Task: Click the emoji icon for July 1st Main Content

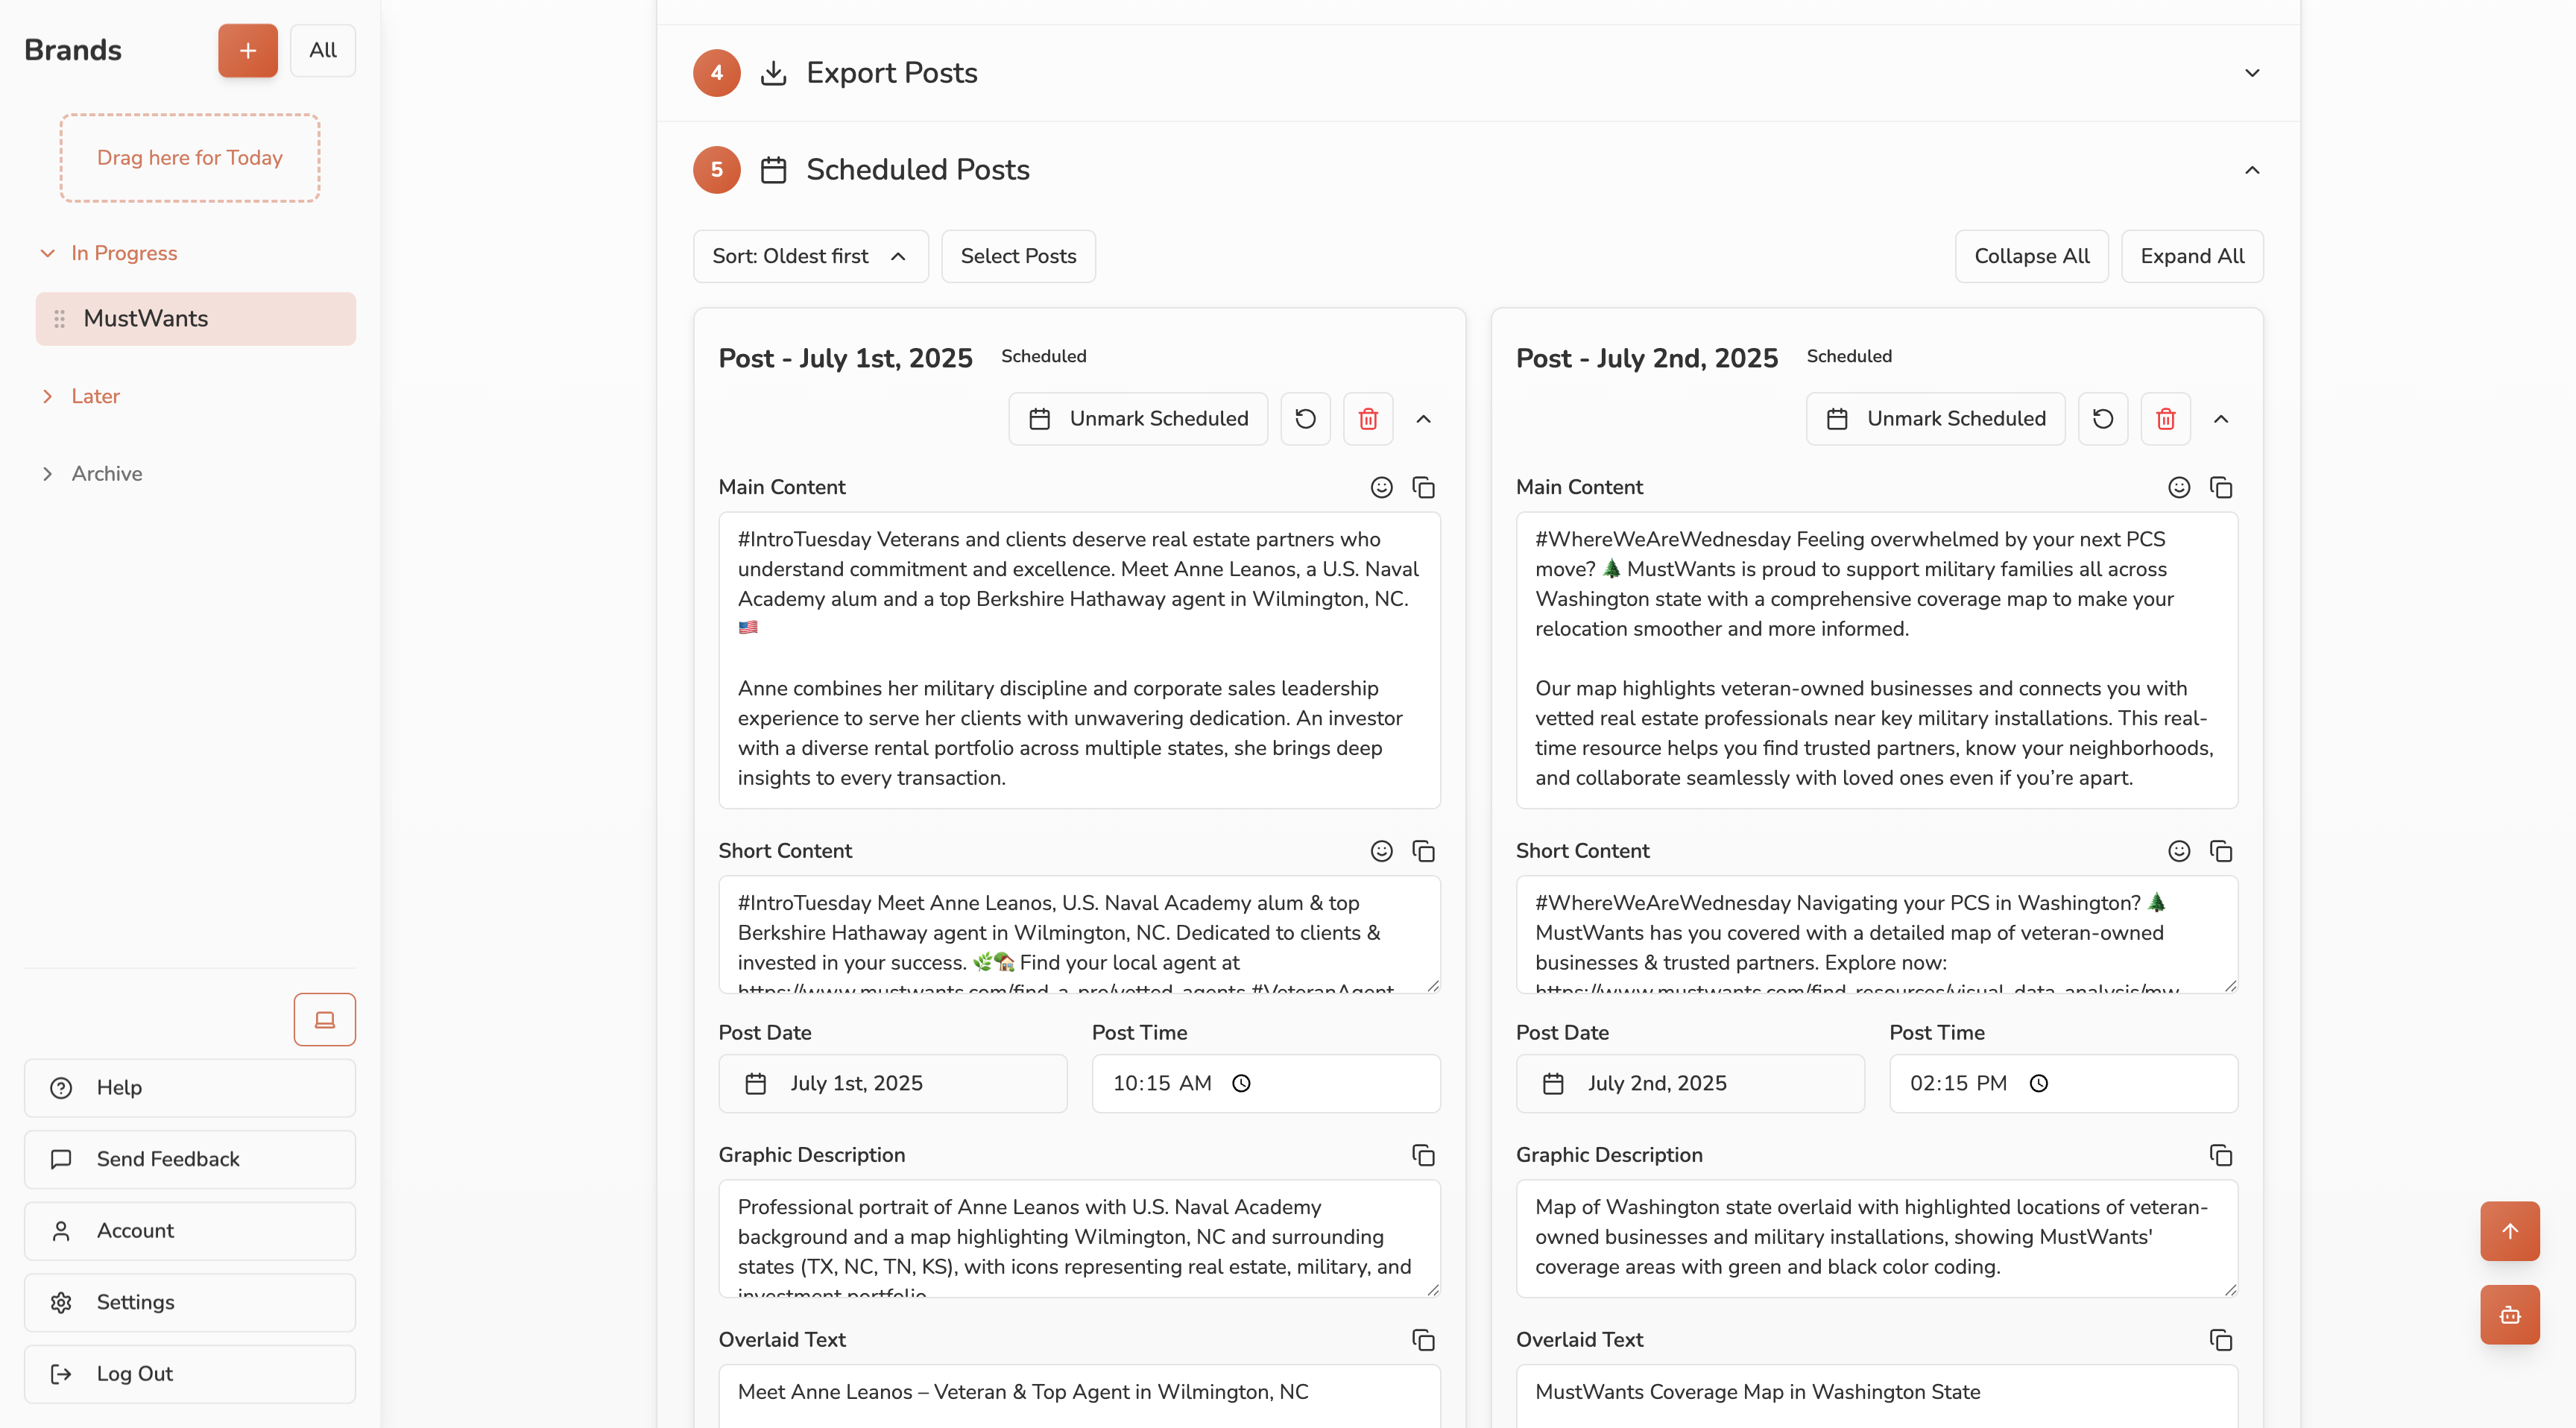Action: tap(1381, 487)
